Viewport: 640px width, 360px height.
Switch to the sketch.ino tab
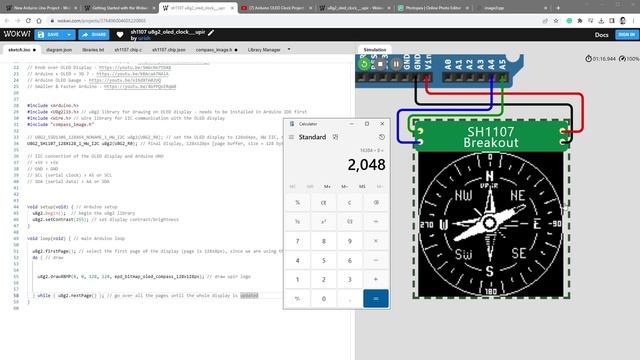click(20, 50)
